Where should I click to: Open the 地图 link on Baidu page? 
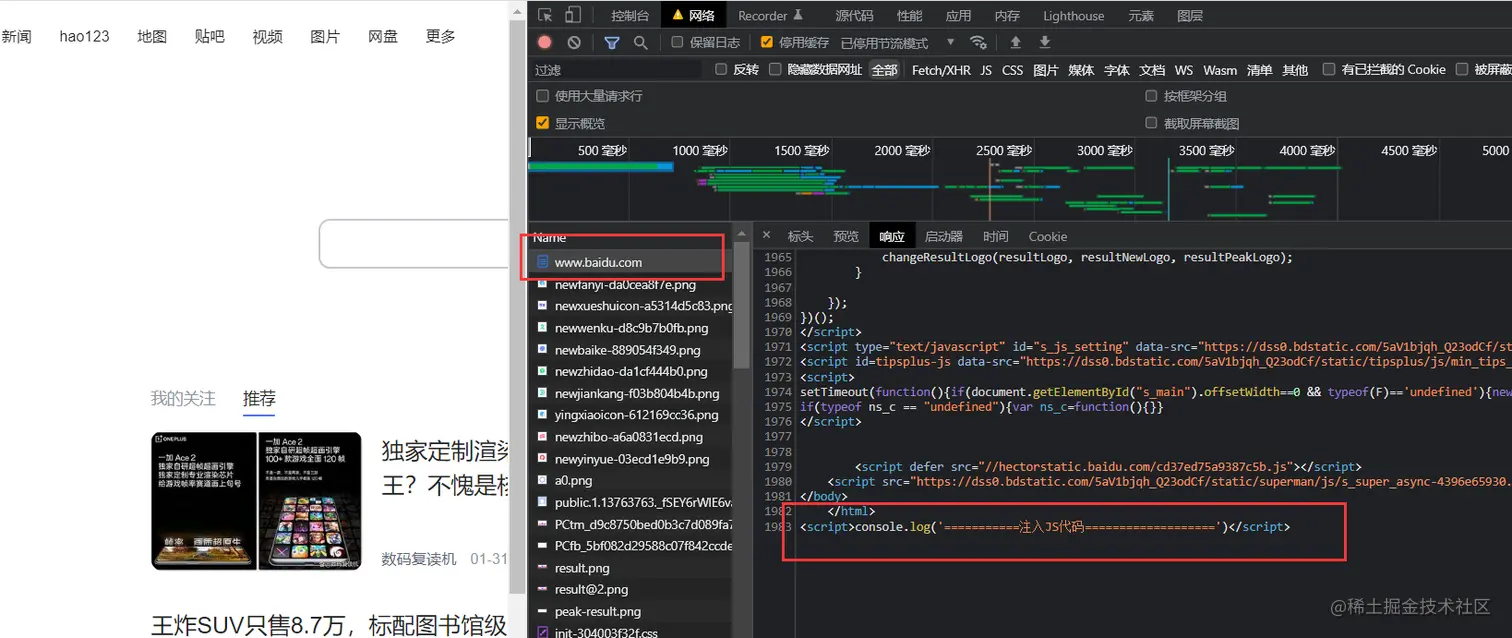tap(152, 37)
